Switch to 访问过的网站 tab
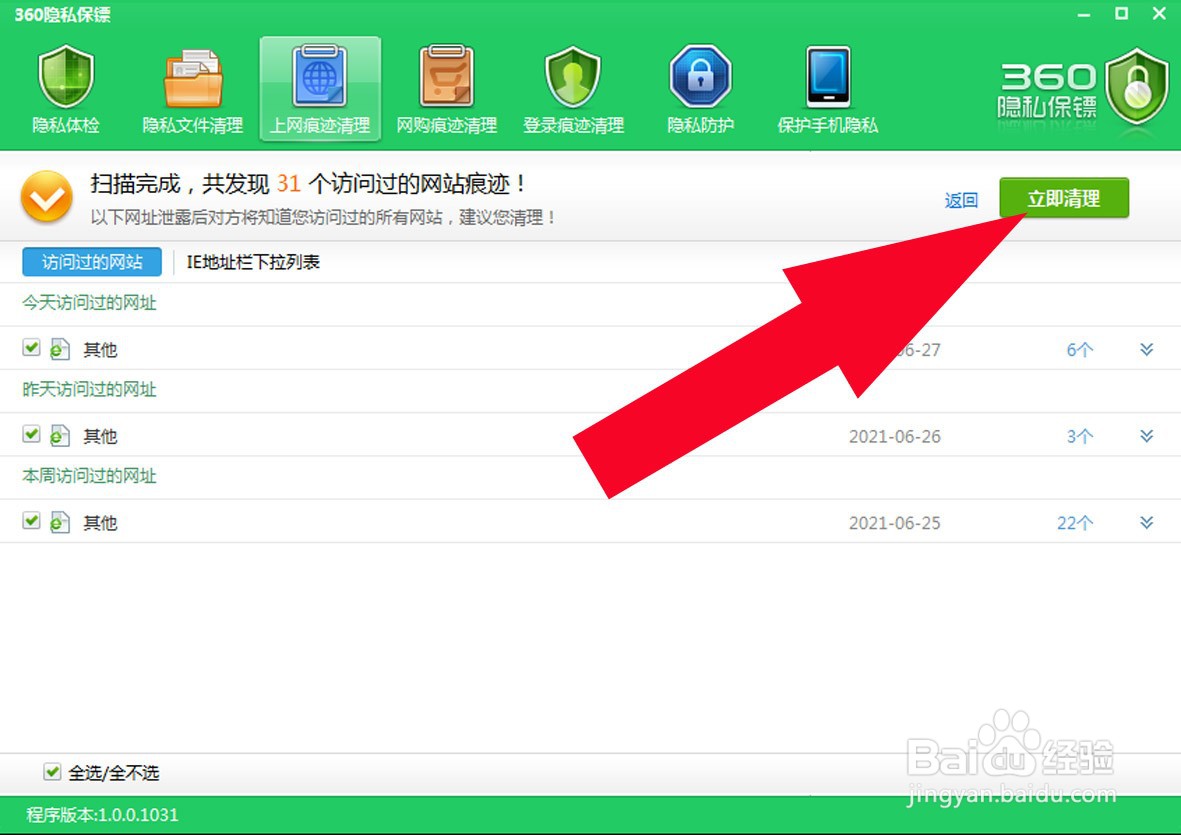Image resolution: width=1181 pixels, height=835 pixels. pos(92,262)
